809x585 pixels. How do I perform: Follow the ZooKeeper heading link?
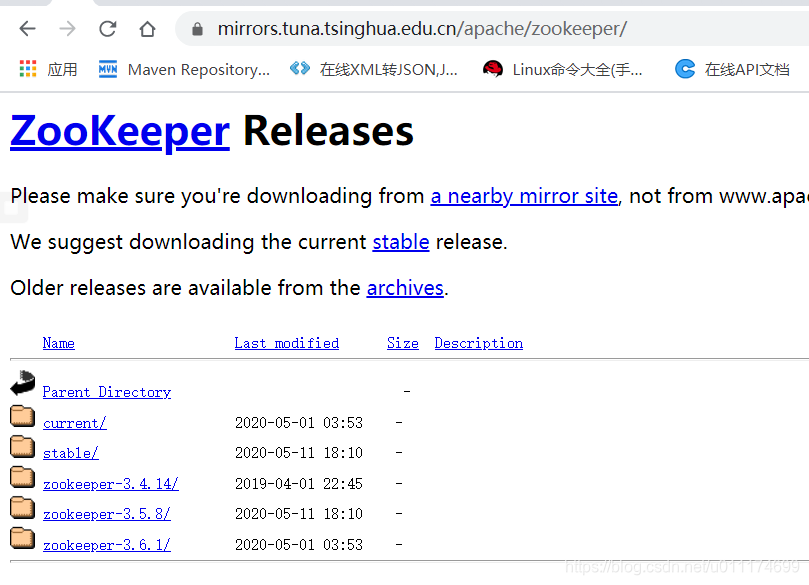[x=120, y=131]
